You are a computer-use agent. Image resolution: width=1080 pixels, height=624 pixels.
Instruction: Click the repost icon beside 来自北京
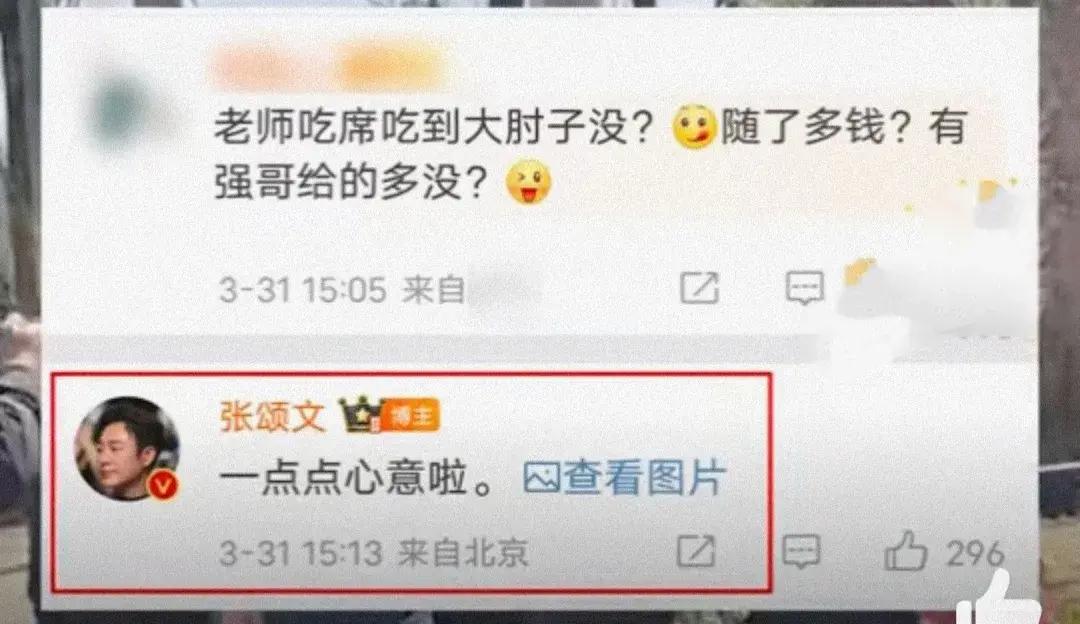[696, 551]
